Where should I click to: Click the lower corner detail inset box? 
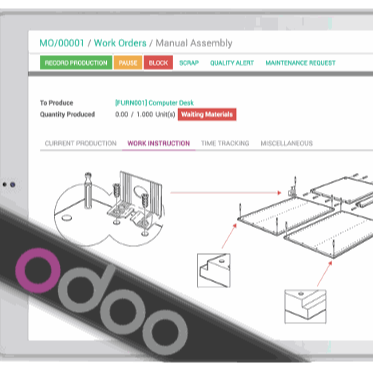point(305,306)
